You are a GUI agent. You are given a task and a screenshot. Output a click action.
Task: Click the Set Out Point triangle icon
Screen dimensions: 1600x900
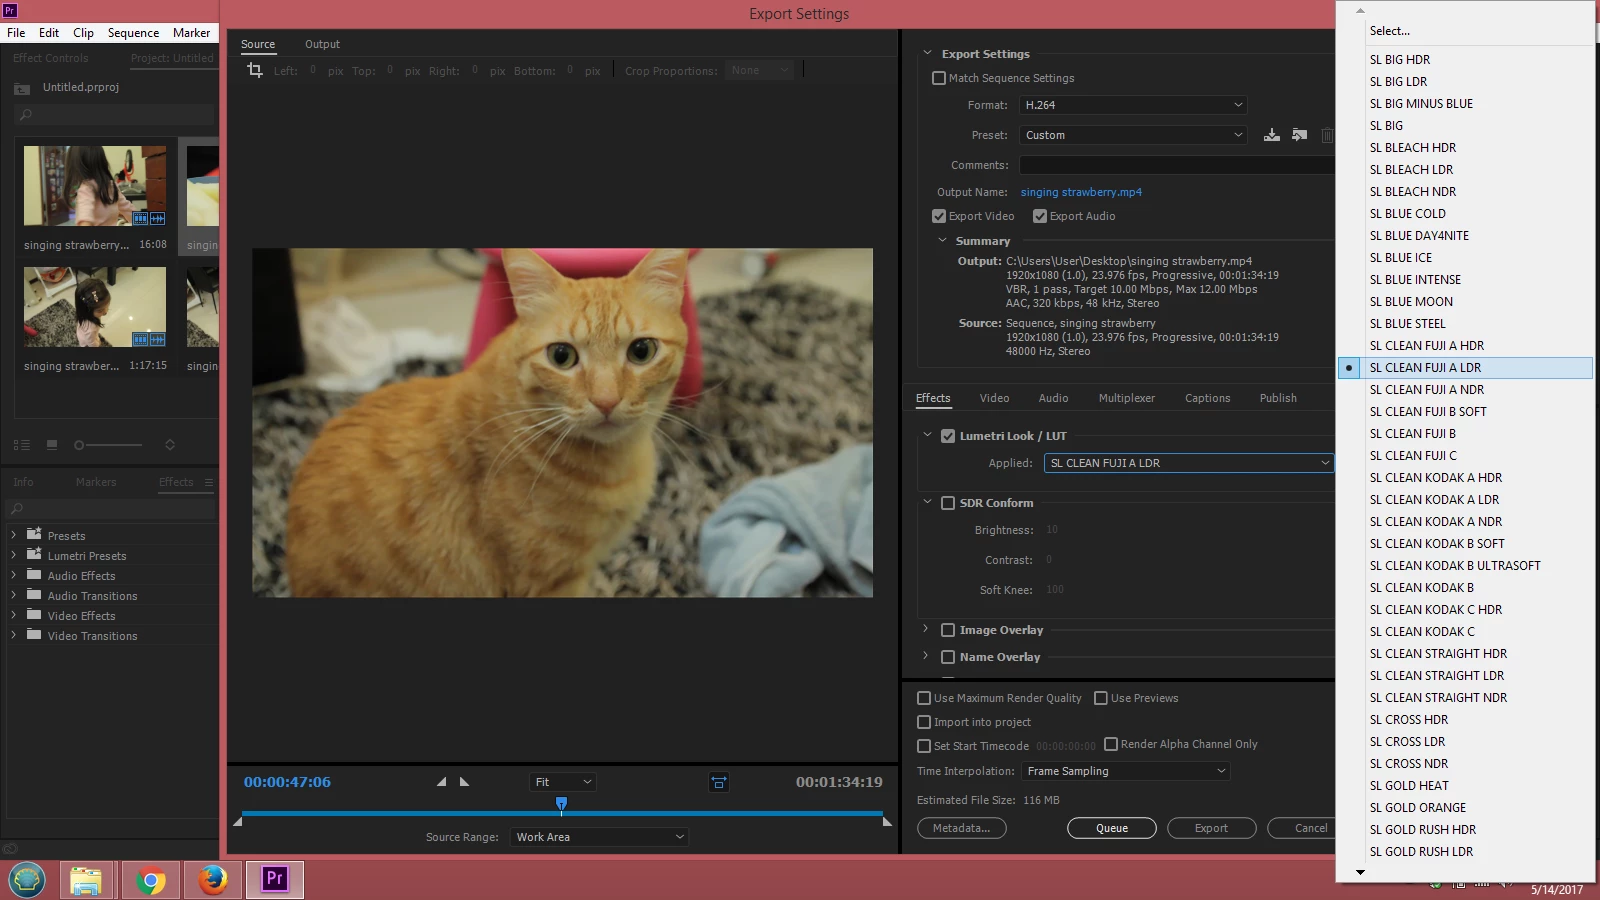464,782
